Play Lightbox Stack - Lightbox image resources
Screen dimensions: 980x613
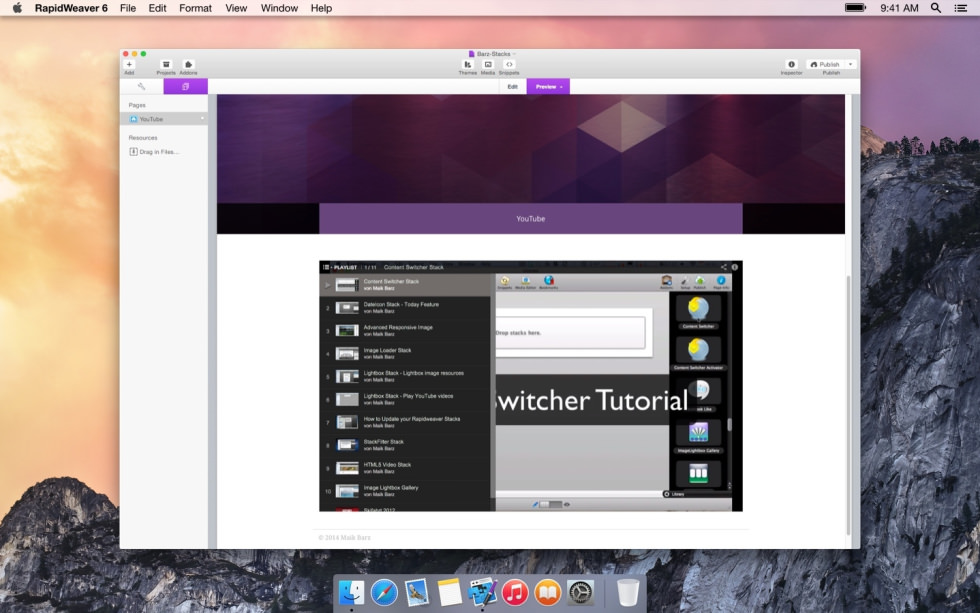pos(405,376)
